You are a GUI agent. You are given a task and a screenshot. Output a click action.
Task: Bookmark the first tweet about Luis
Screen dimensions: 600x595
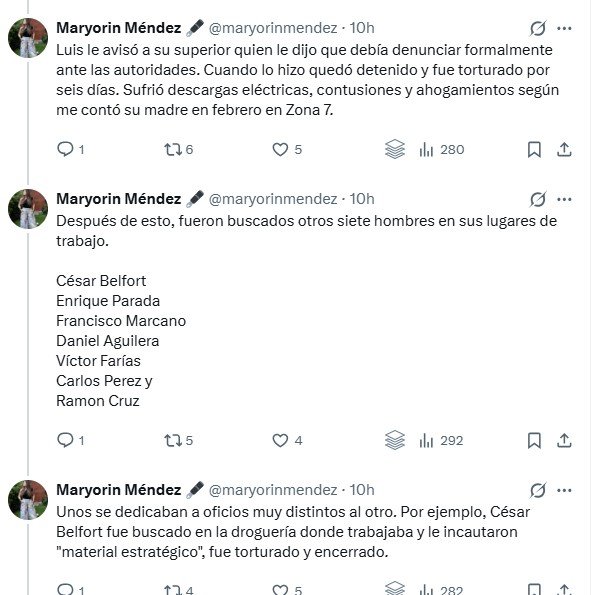pos(534,149)
